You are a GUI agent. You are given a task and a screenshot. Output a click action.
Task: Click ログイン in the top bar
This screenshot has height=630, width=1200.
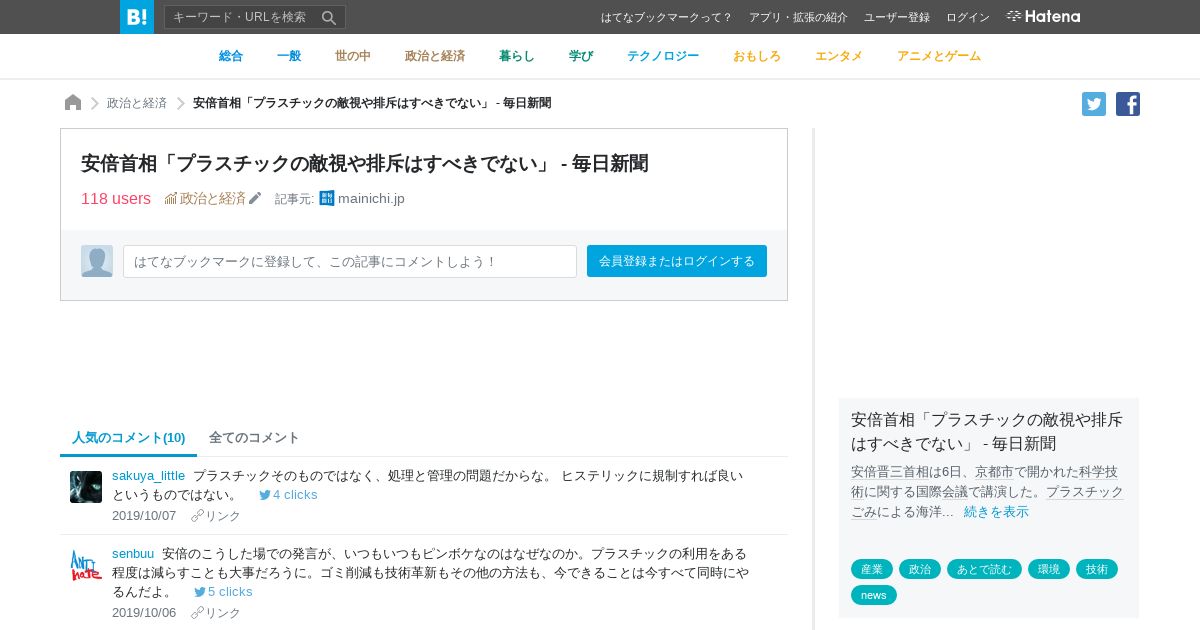click(x=968, y=17)
